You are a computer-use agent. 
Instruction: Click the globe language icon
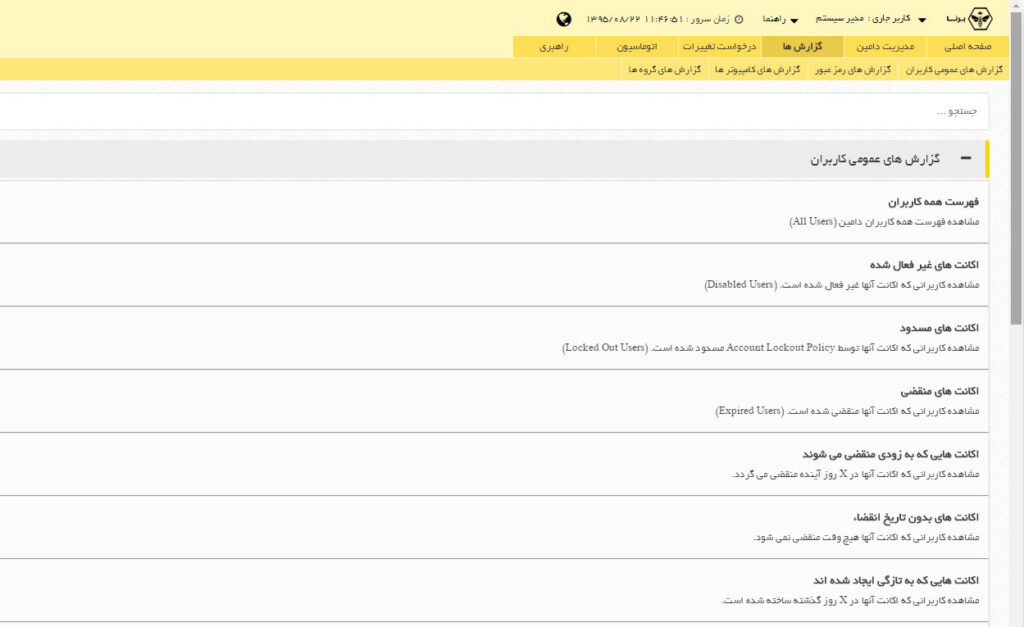coord(564,19)
